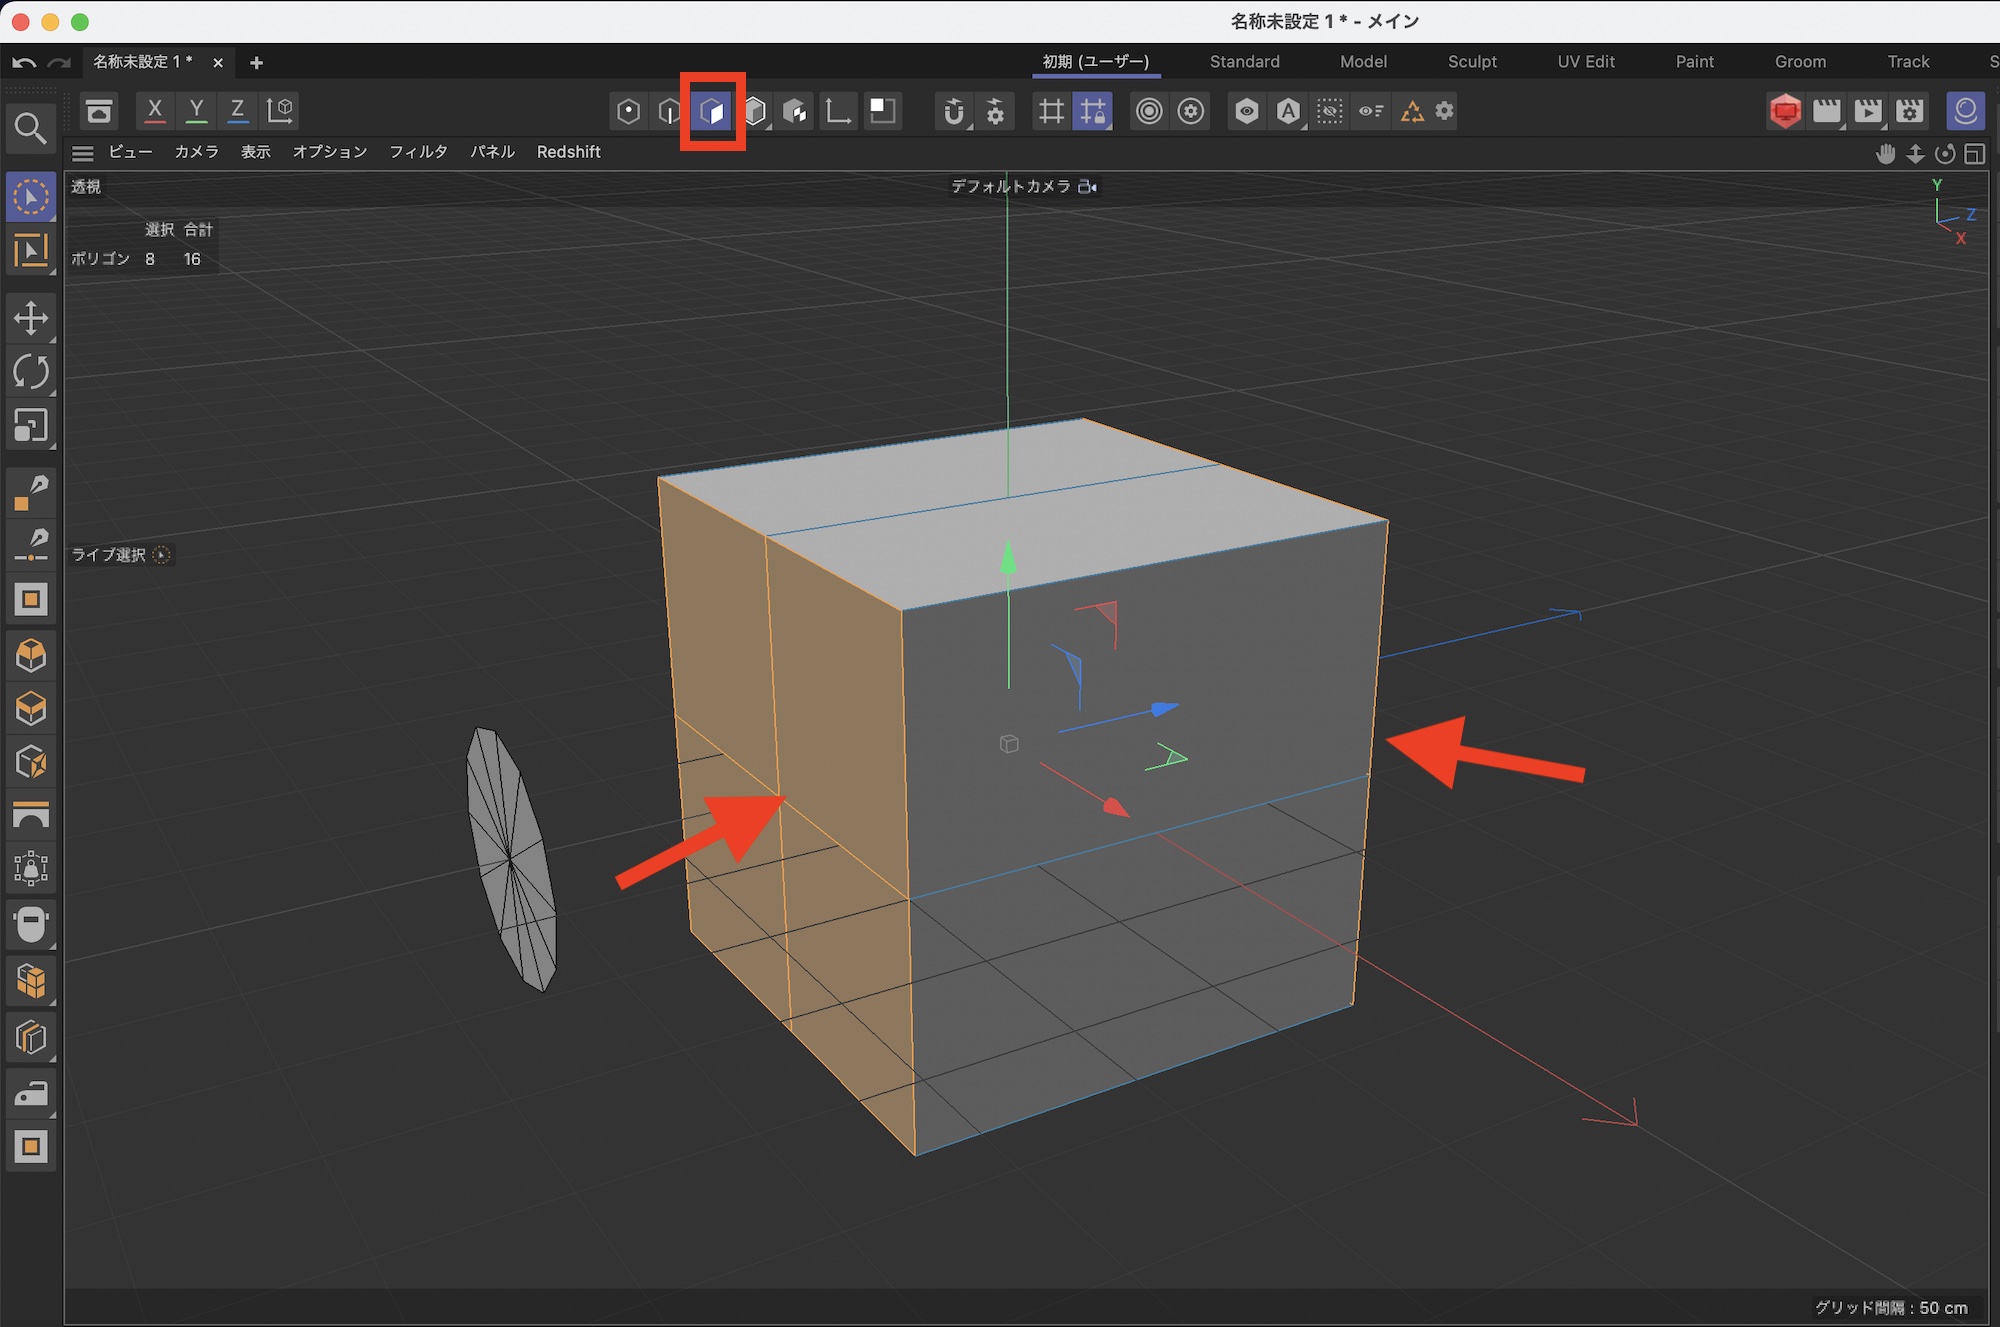Open the フィルタ viewport menu
2000x1327 pixels.
click(x=418, y=152)
